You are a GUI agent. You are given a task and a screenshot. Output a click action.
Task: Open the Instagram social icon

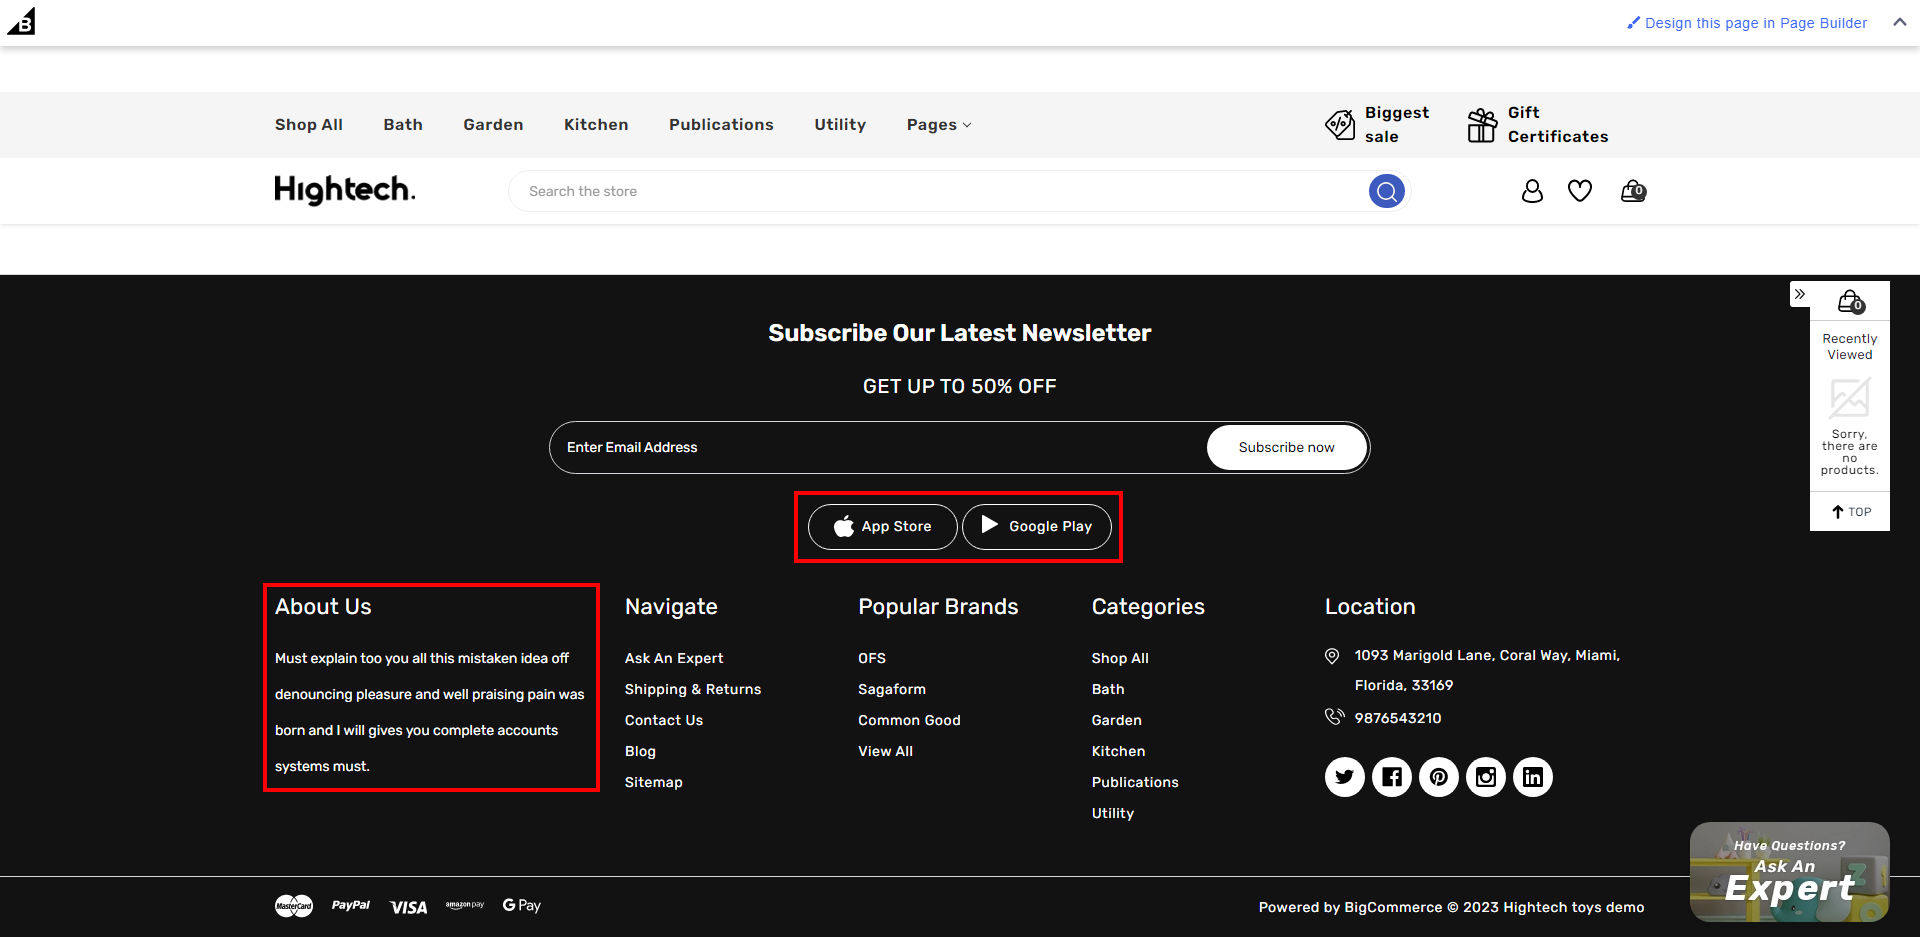coord(1485,777)
